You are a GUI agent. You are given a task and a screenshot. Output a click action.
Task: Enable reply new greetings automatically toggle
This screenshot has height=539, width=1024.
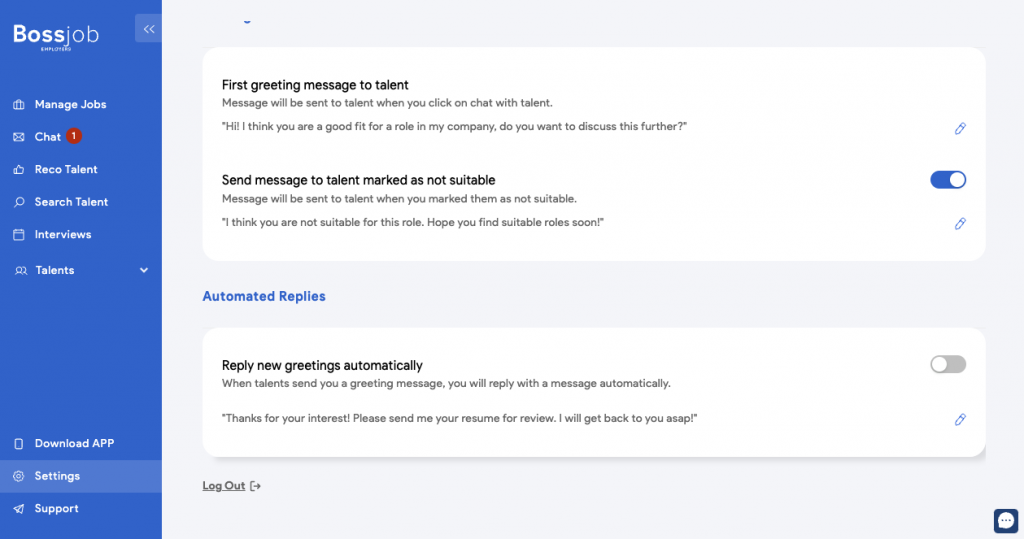click(948, 364)
